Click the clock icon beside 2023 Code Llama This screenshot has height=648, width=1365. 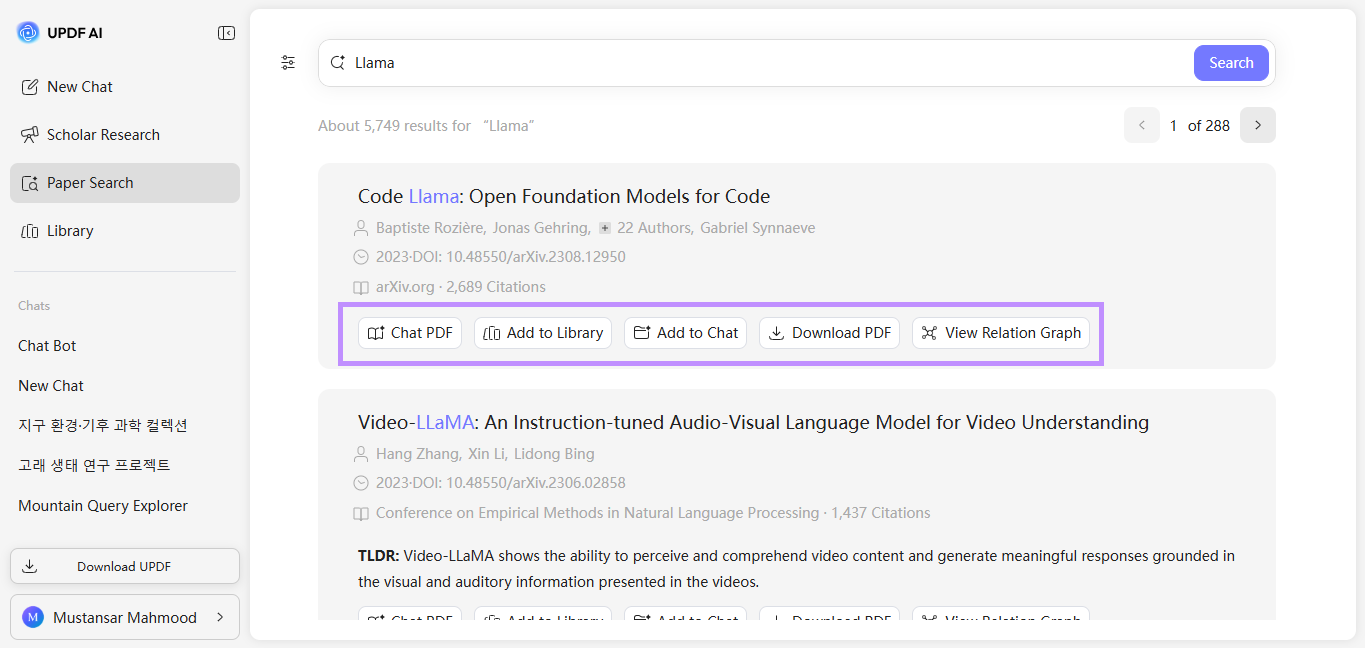point(361,257)
